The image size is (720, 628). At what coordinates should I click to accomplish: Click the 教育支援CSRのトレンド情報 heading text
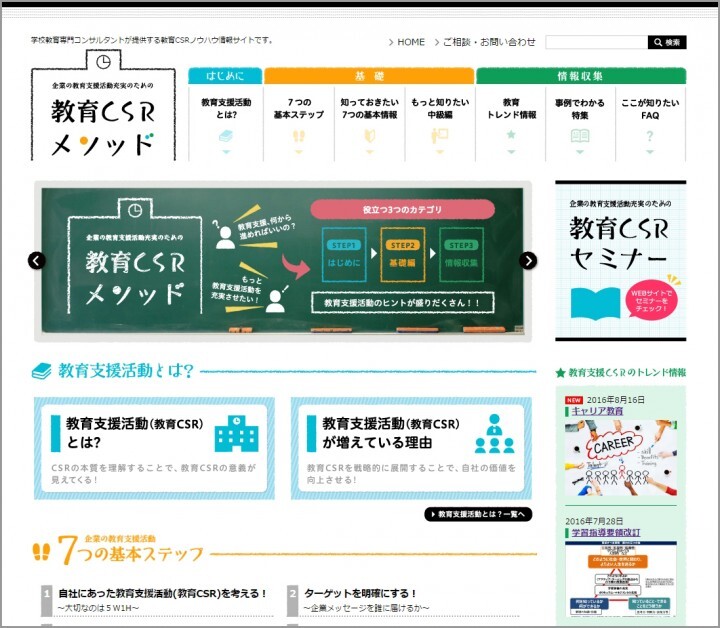point(627,373)
